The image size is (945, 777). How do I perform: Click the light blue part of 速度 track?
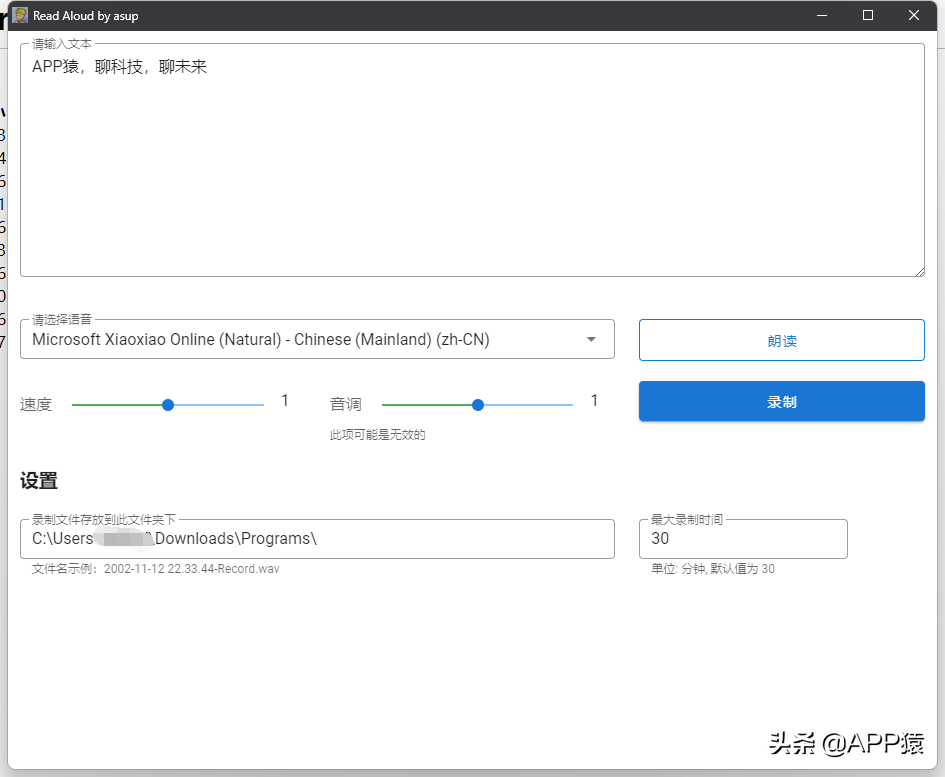point(220,405)
